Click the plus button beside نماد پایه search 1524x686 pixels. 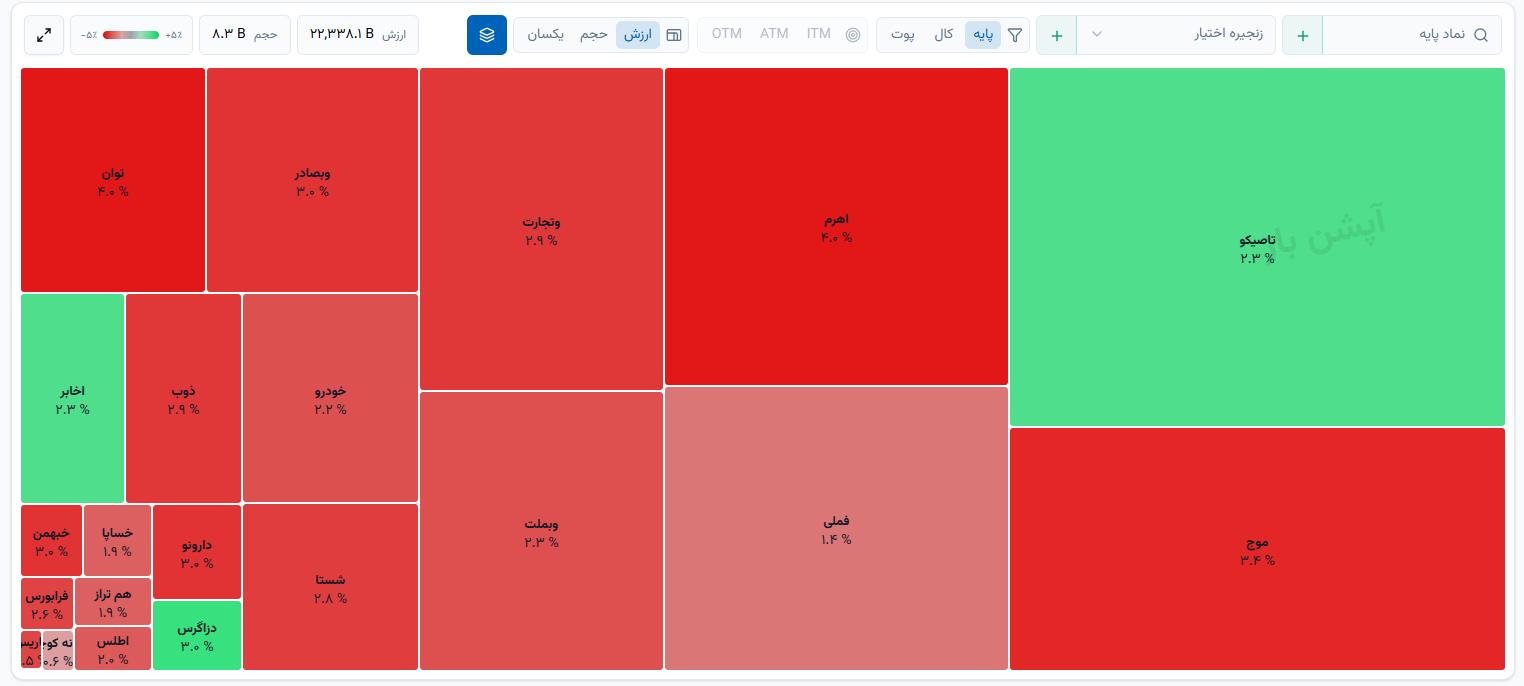pyautogui.click(x=1303, y=35)
